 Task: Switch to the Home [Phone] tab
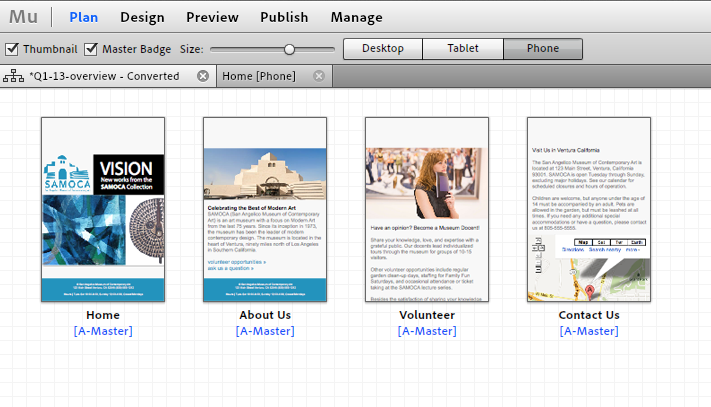(x=274, y=76)
